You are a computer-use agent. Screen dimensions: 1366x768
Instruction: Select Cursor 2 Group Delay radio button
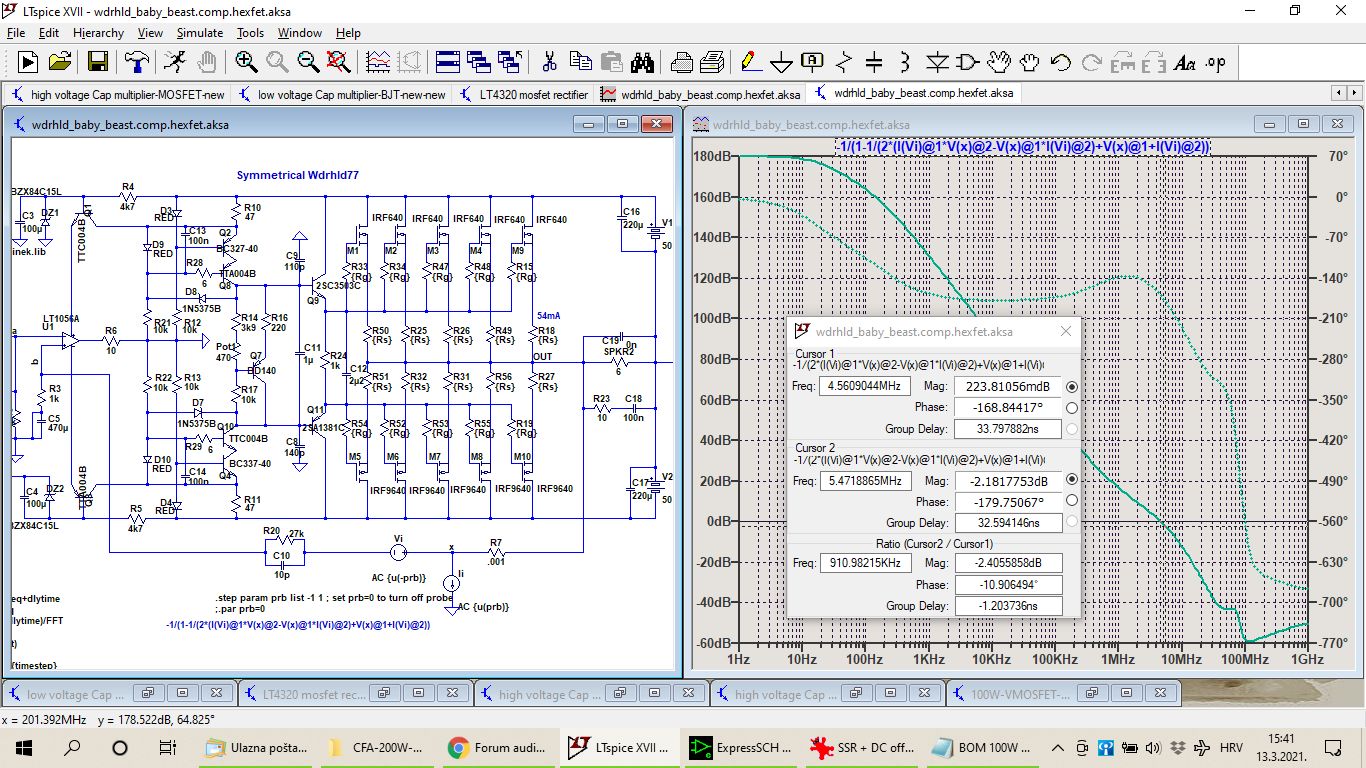pos(1072,522)
